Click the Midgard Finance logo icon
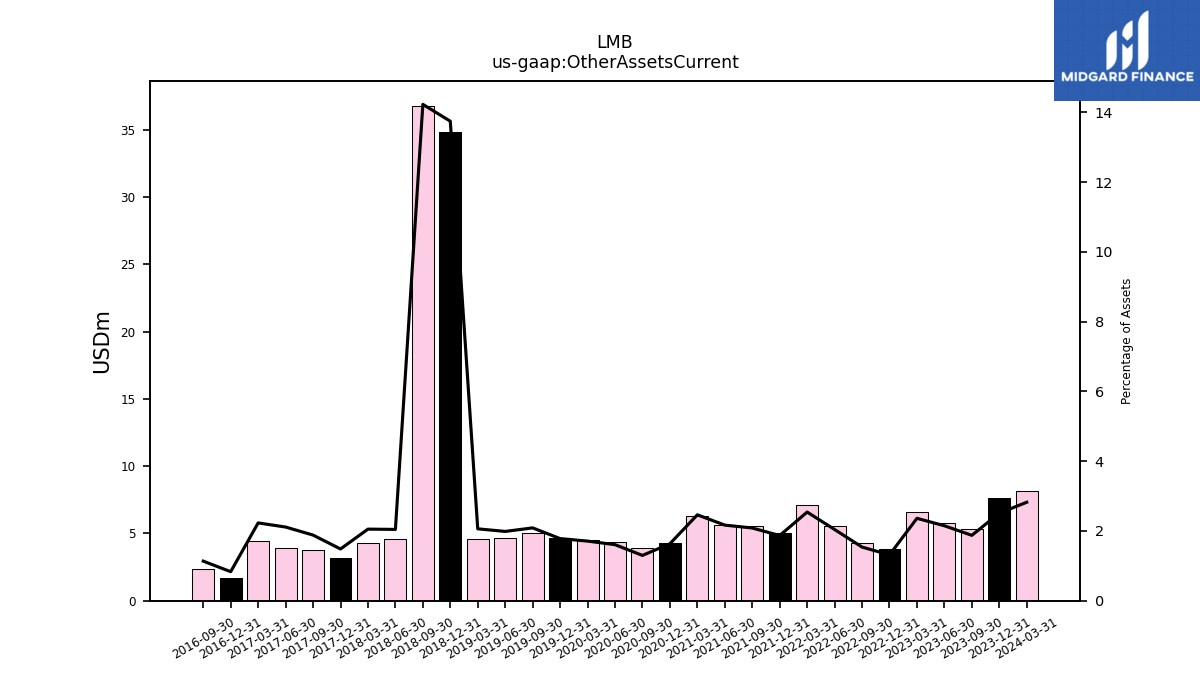 click(1127, 40)
